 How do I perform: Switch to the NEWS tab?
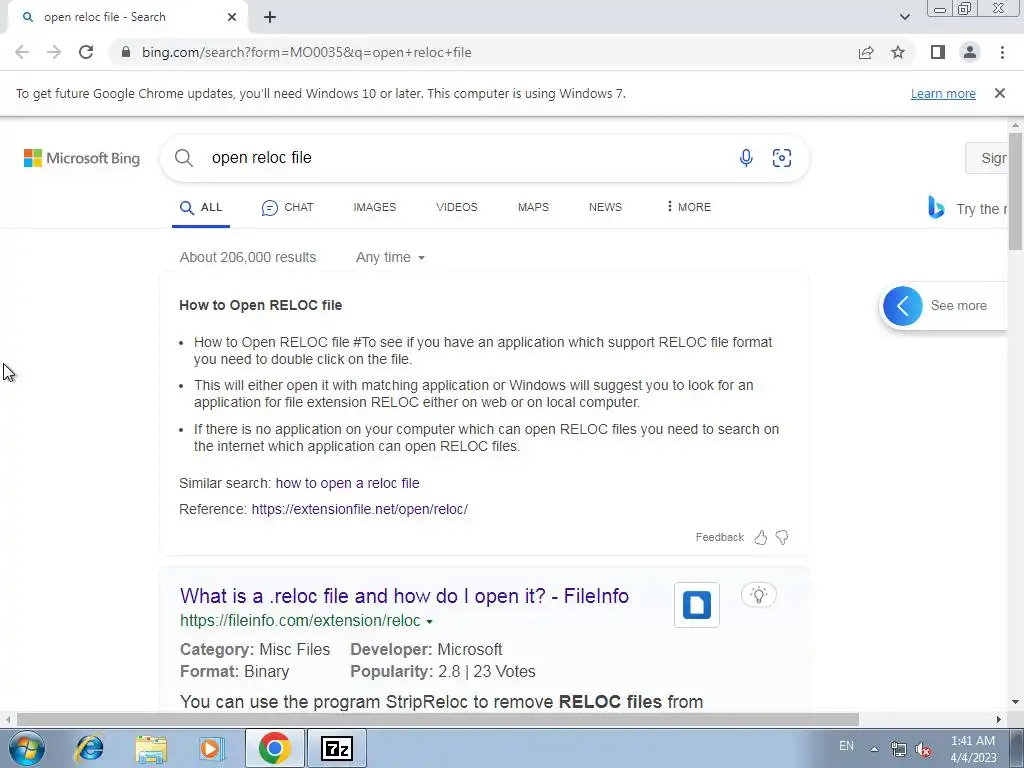tap(605, 208)
